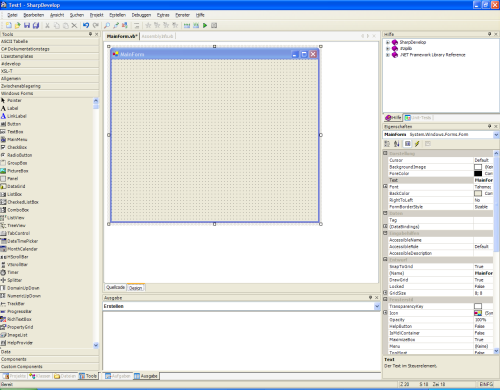Open the Bearbeiten menu

point(34,15)
